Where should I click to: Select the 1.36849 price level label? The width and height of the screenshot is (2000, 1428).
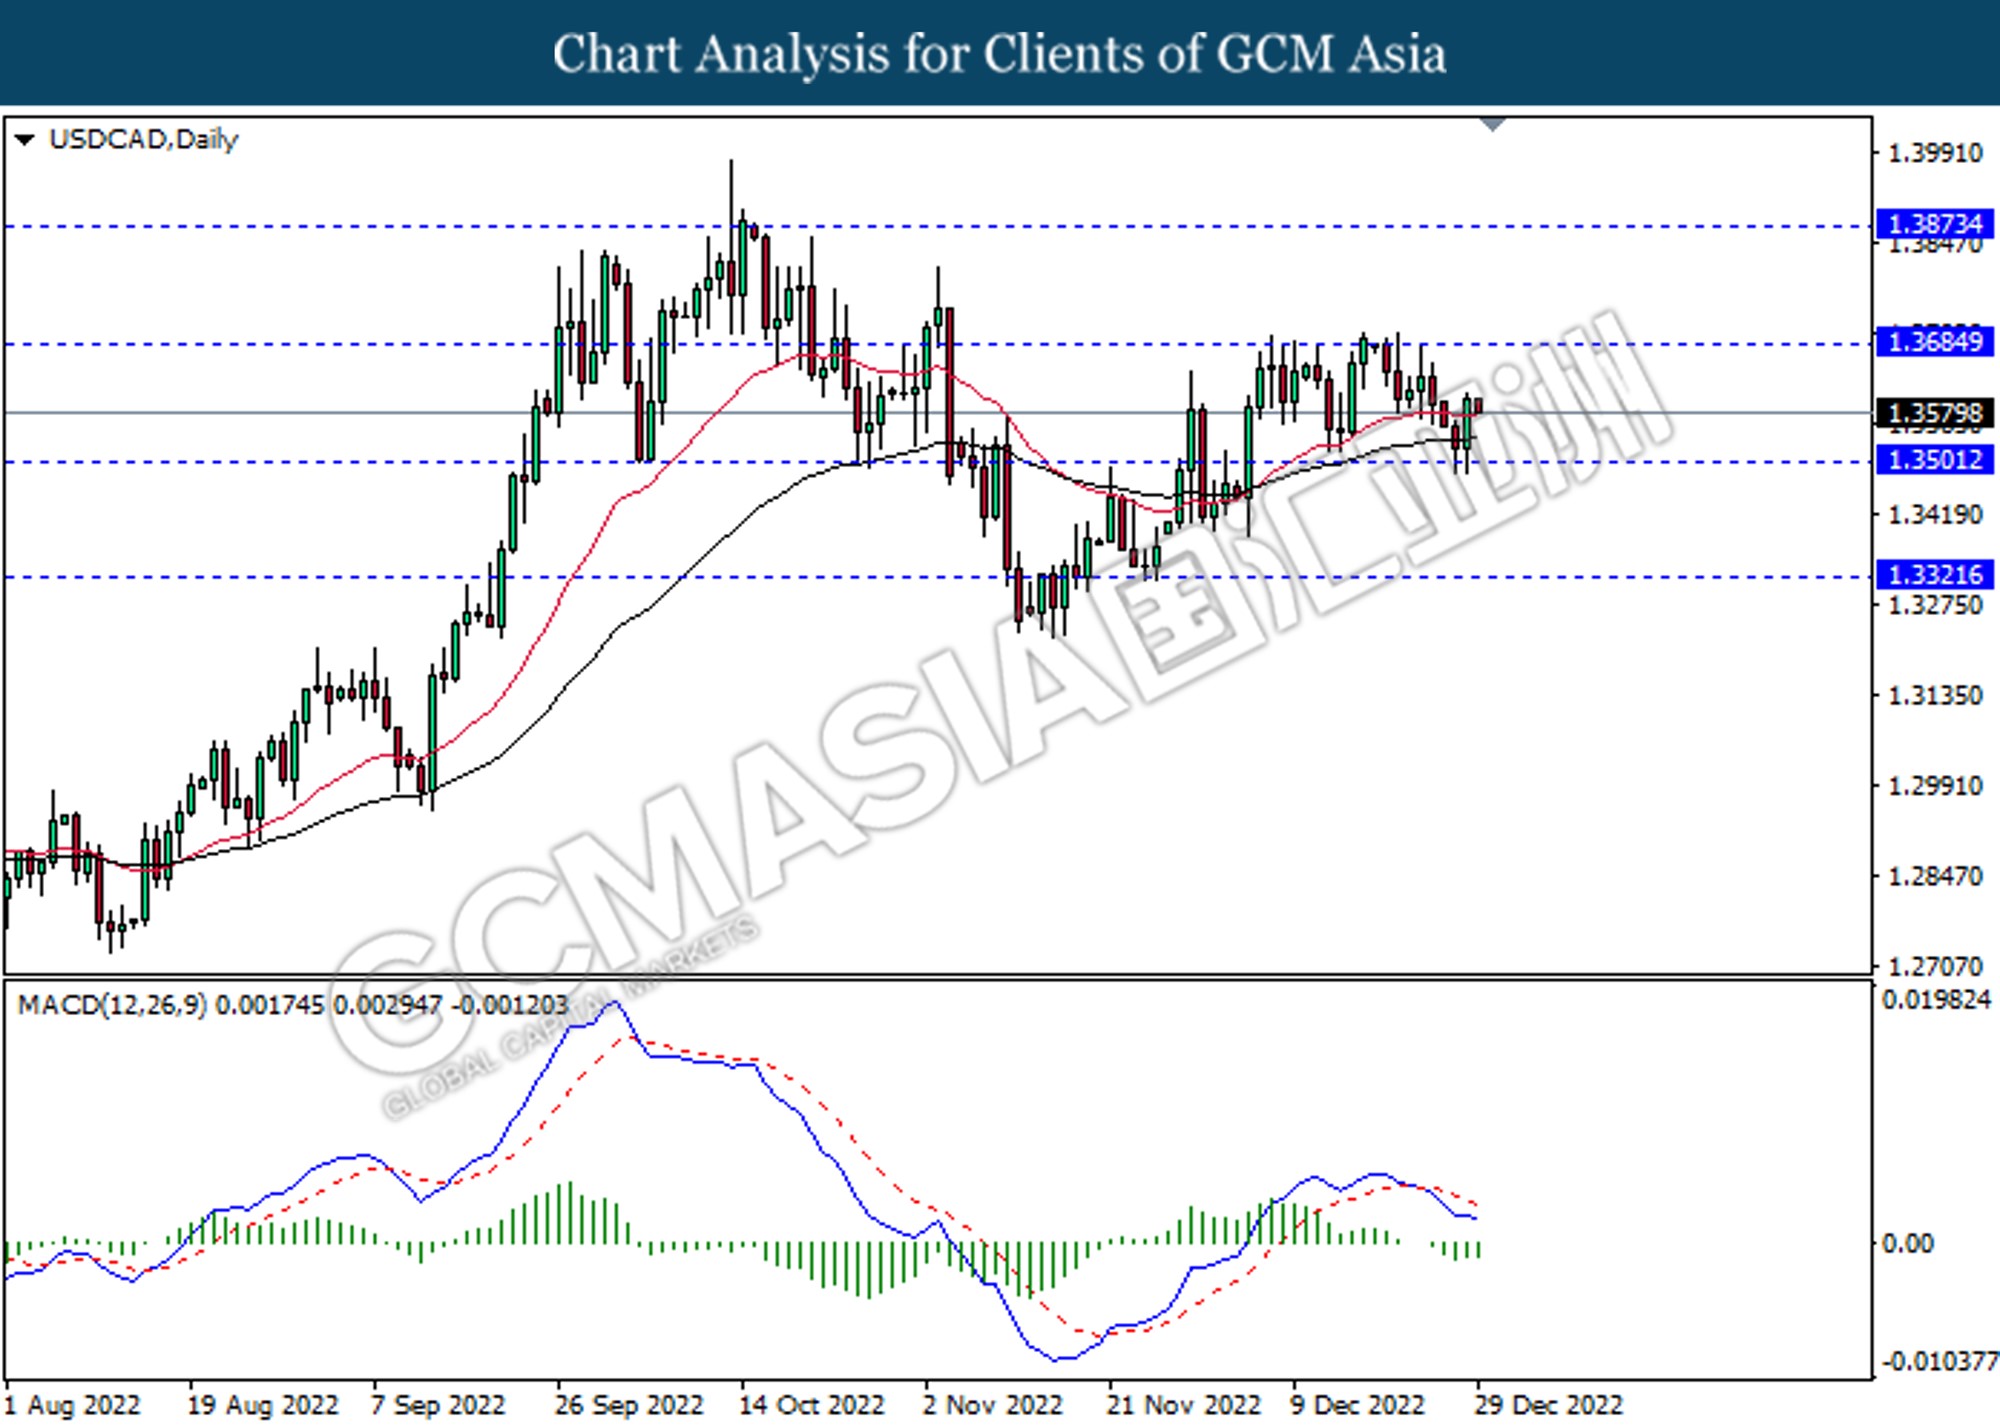(1935, 341)
